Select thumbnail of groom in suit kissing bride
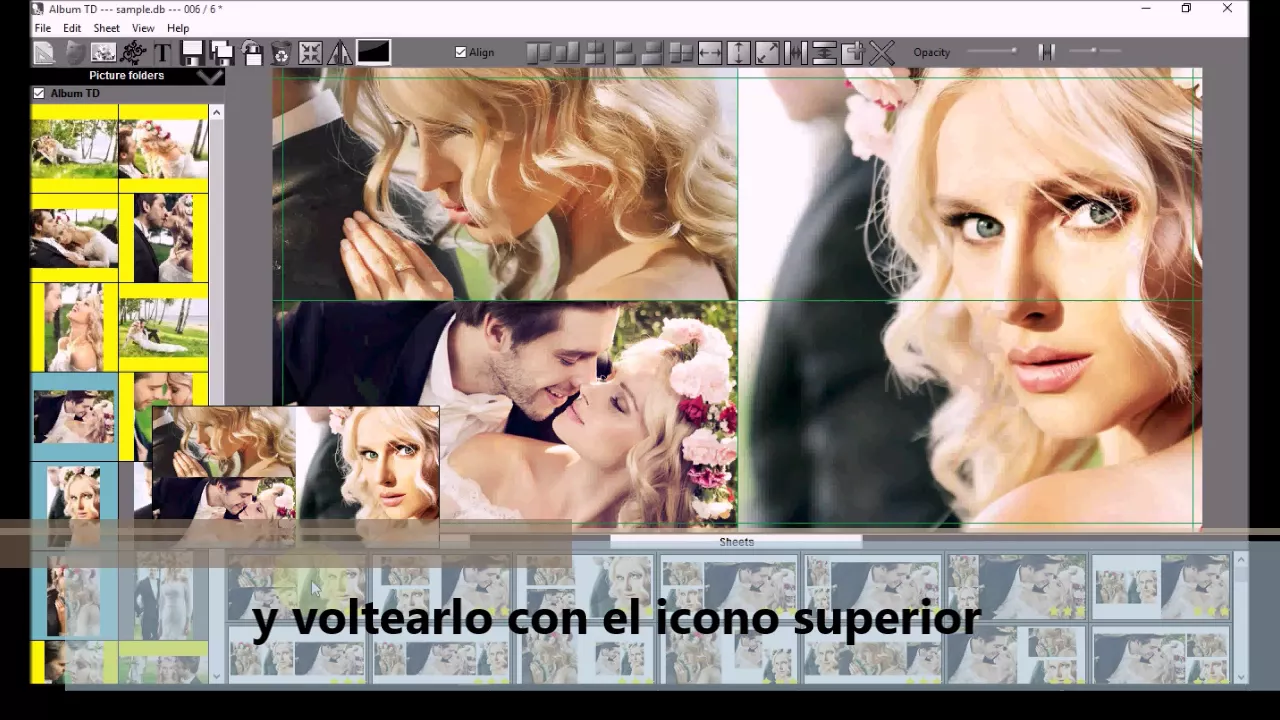Image resolution: width=1280 pixels, height=720 pixels. tap(163, 238)
